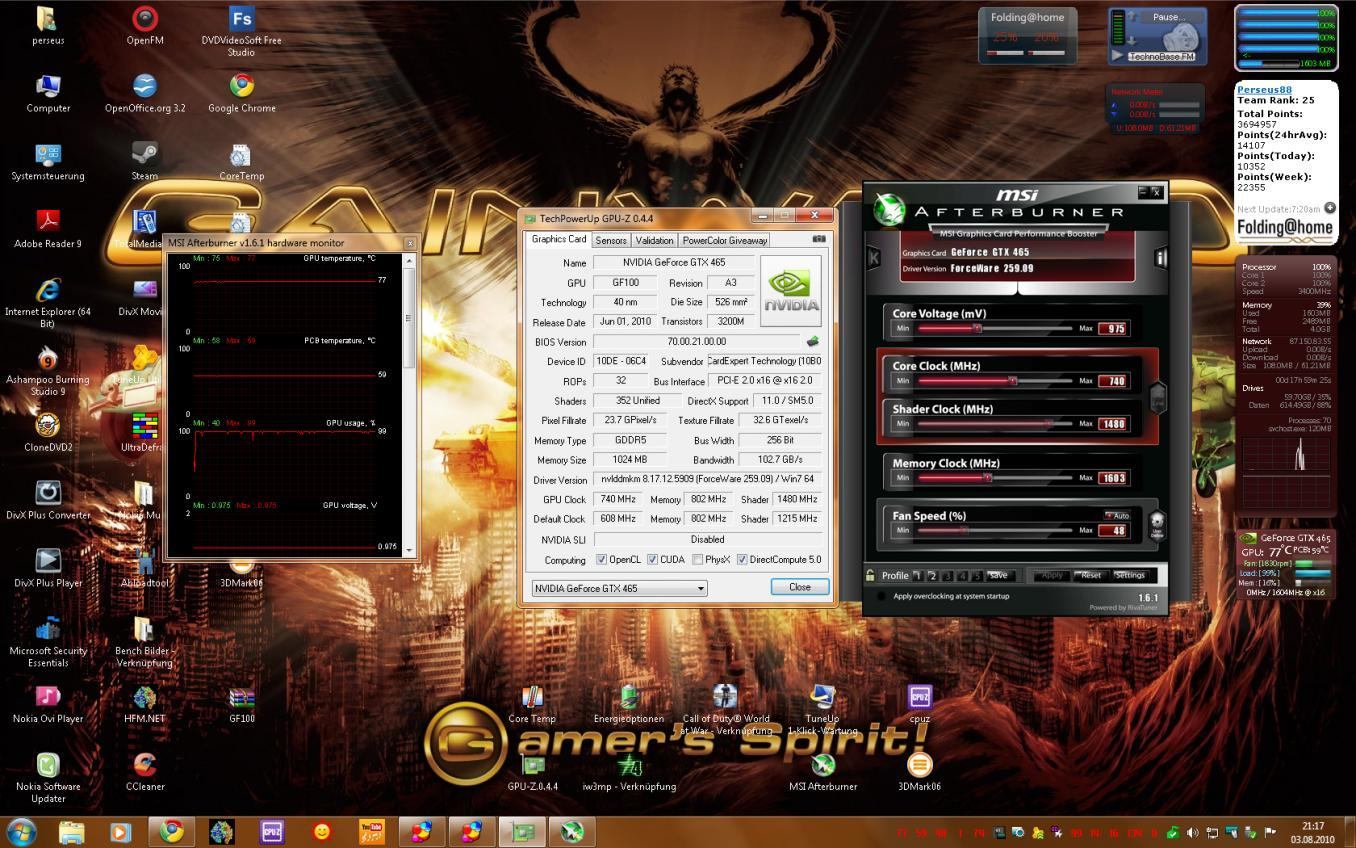This screenshot has width=1356, height=848.
Task: Toggle the DirectCompute 5.0 checkbox
Action: (742, 560)
